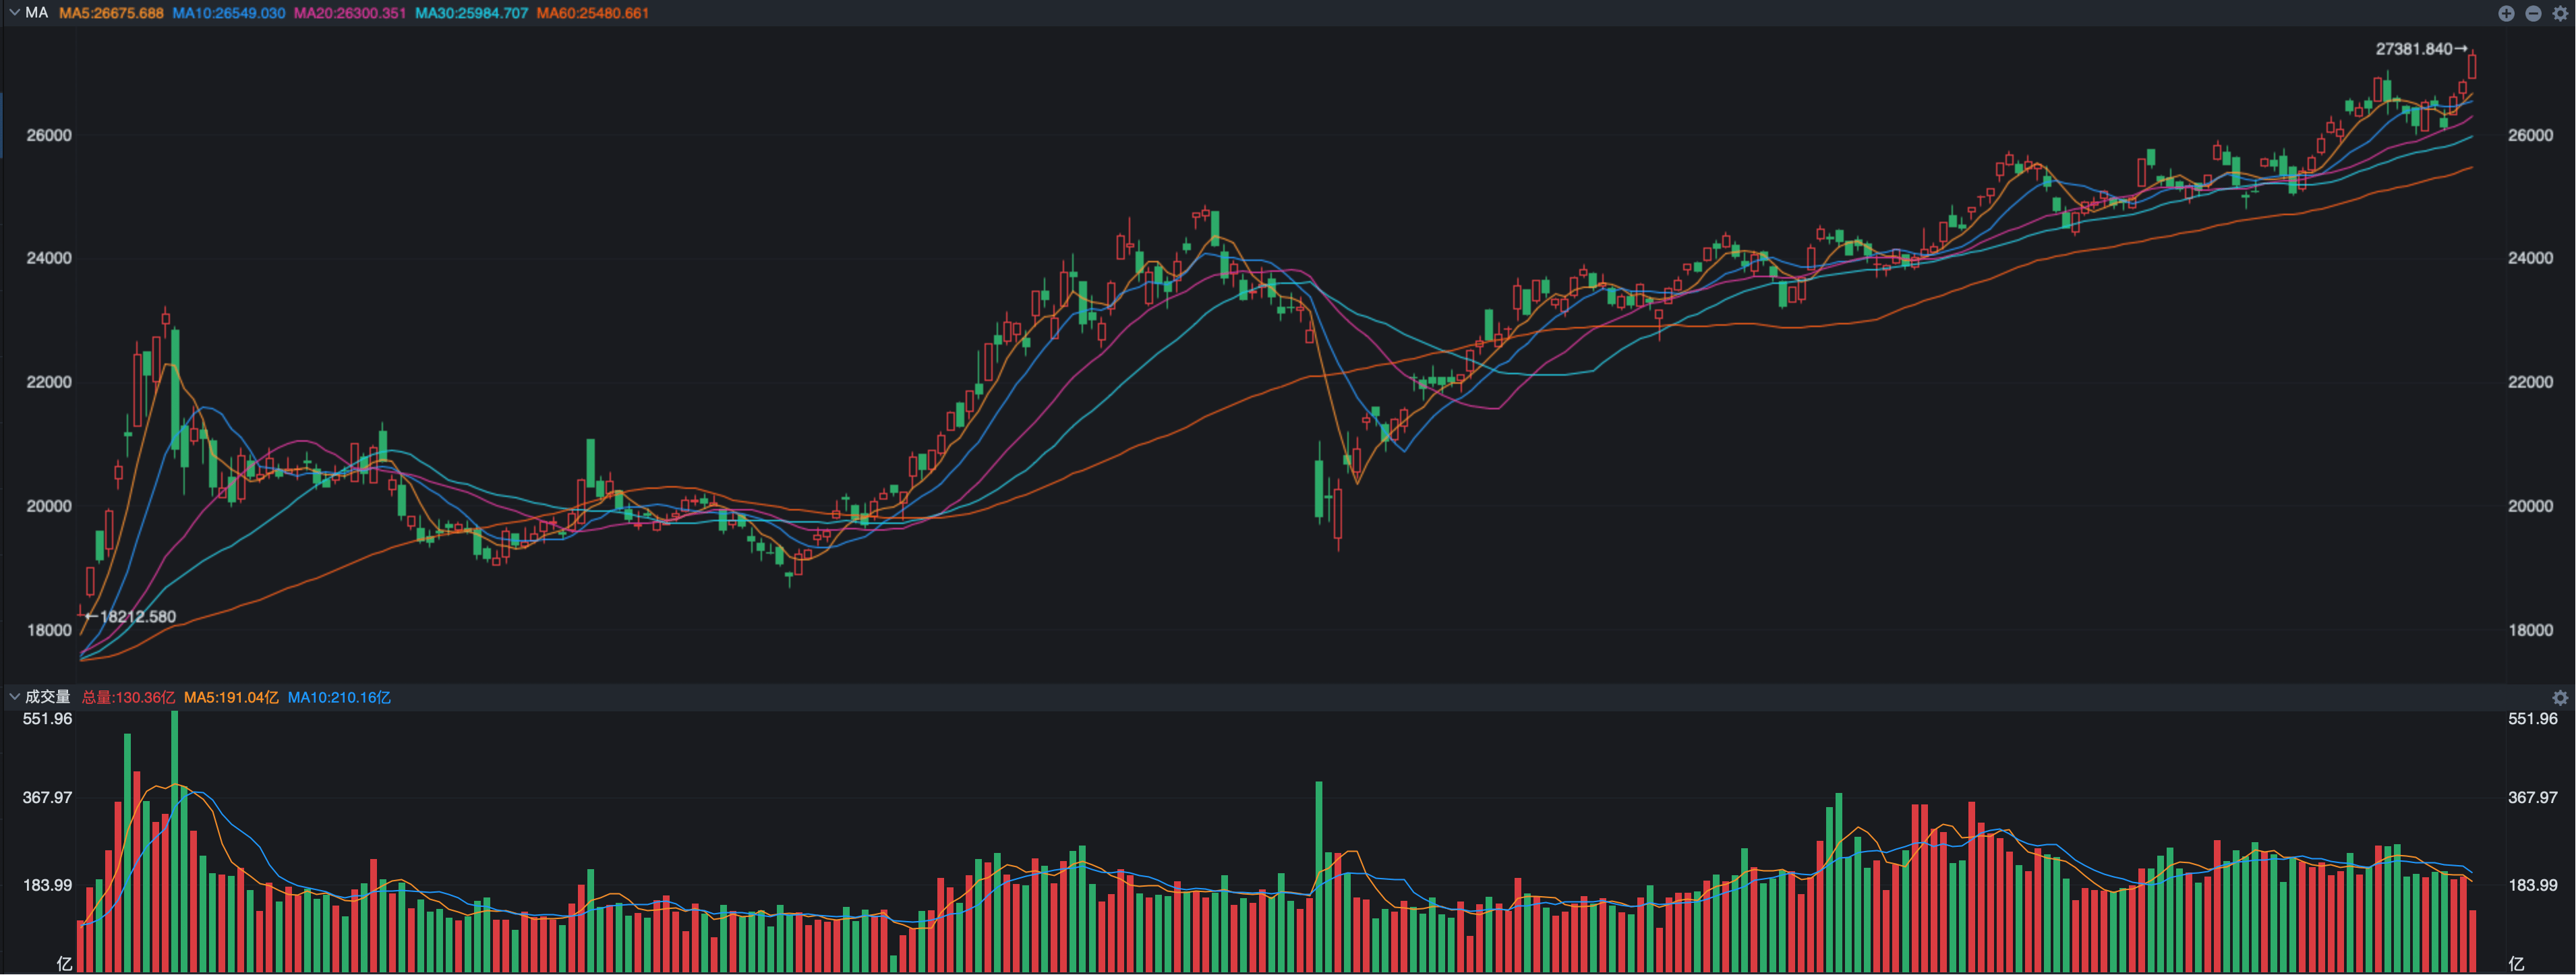Screen dimensions: 2576x975
Task: Collapse the MA indicator chevron
Action: pyautogui.click(x=14, y=13)
